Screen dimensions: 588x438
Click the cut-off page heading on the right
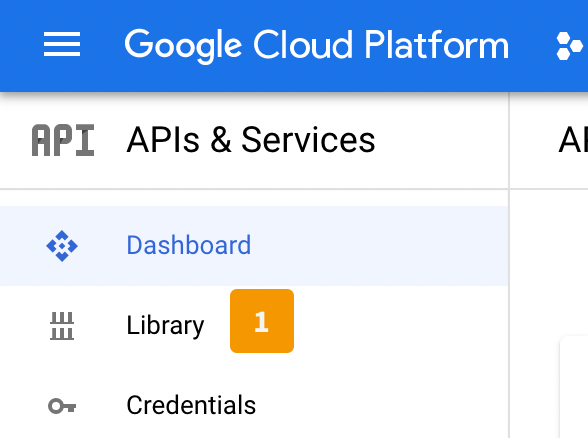point(573,140)
